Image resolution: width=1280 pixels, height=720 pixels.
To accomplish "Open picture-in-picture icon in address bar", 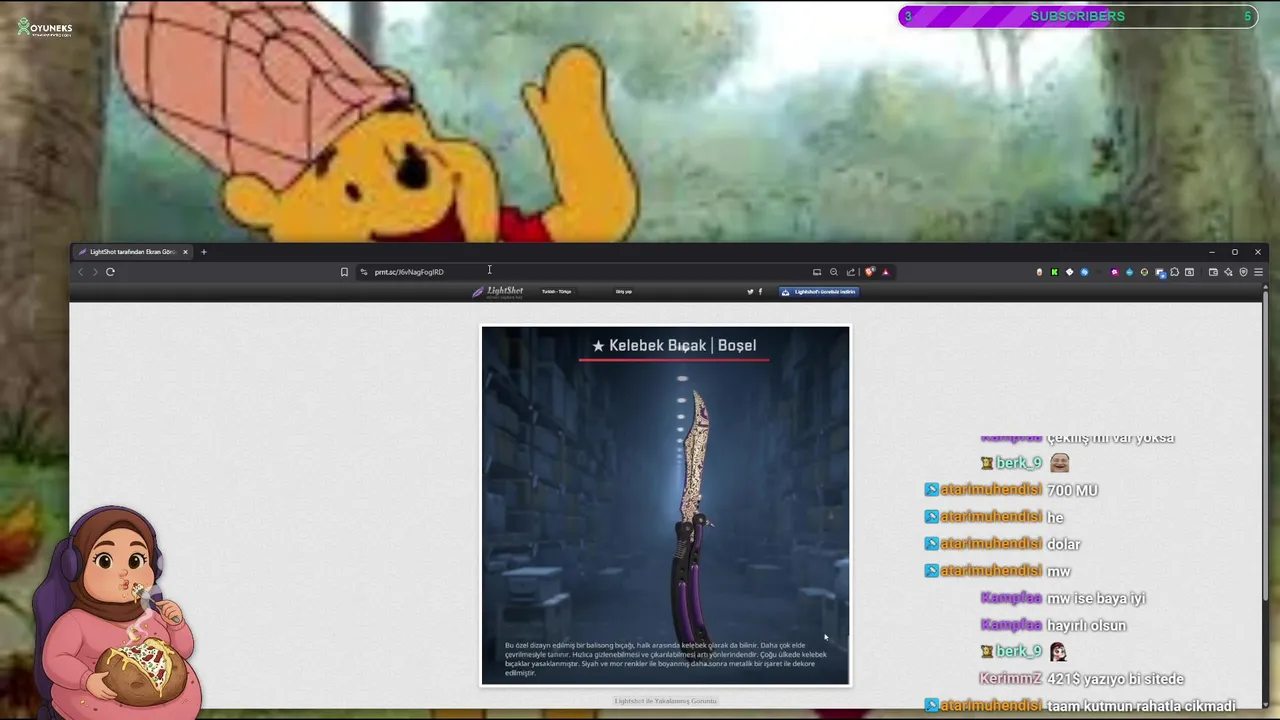I will pos(817,272).
